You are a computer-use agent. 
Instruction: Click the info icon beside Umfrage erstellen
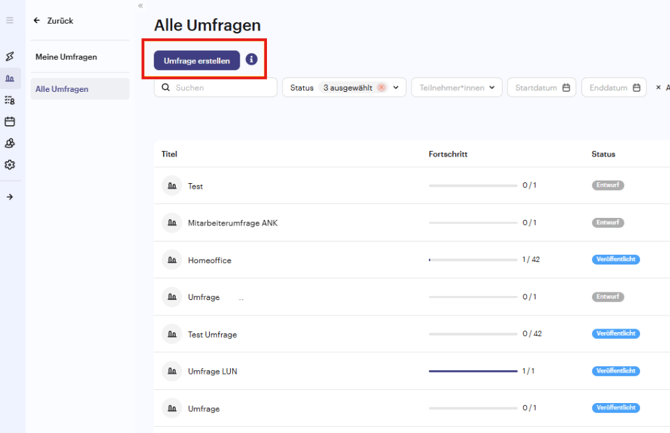pyautogui.click(x=252, y=60)
